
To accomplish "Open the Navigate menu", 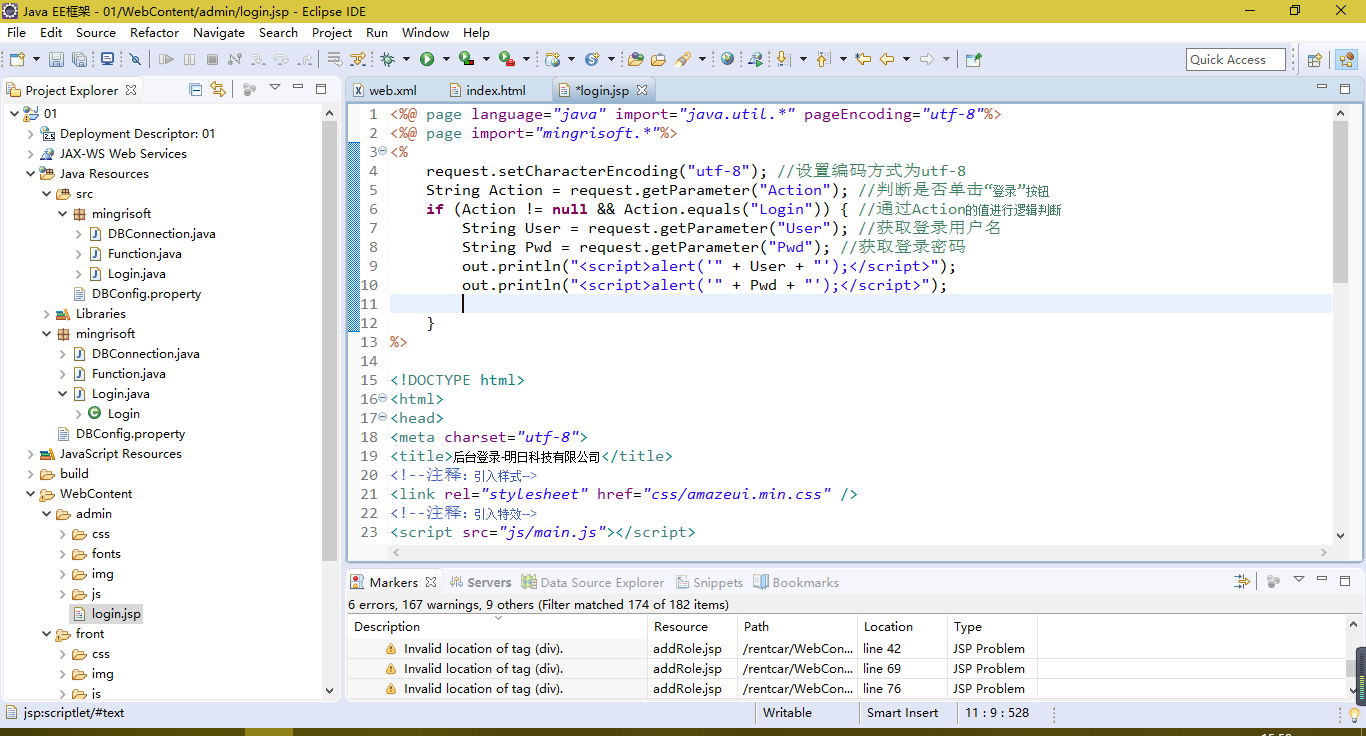I will tap(219, 32).
